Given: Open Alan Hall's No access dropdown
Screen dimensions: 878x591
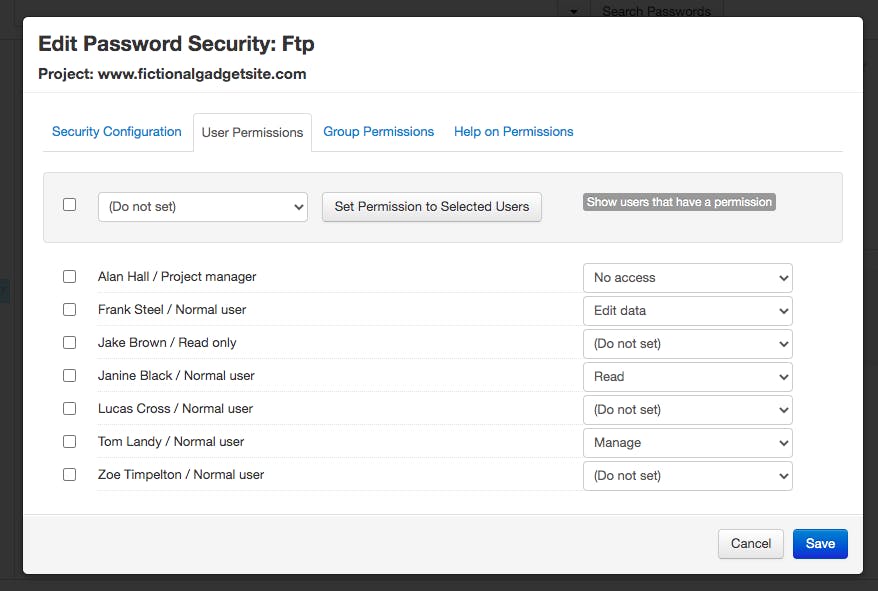Looking at the screenshot, I should click(687, 278).
